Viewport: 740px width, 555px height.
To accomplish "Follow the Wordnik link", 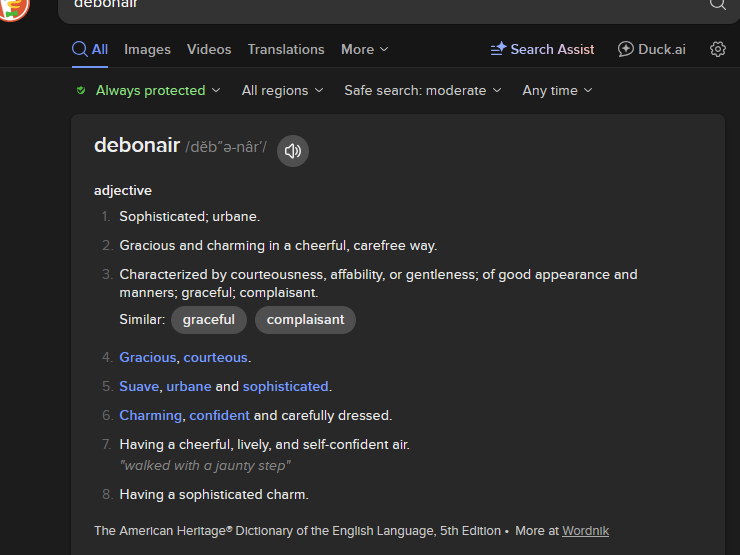I will [585, 531].
